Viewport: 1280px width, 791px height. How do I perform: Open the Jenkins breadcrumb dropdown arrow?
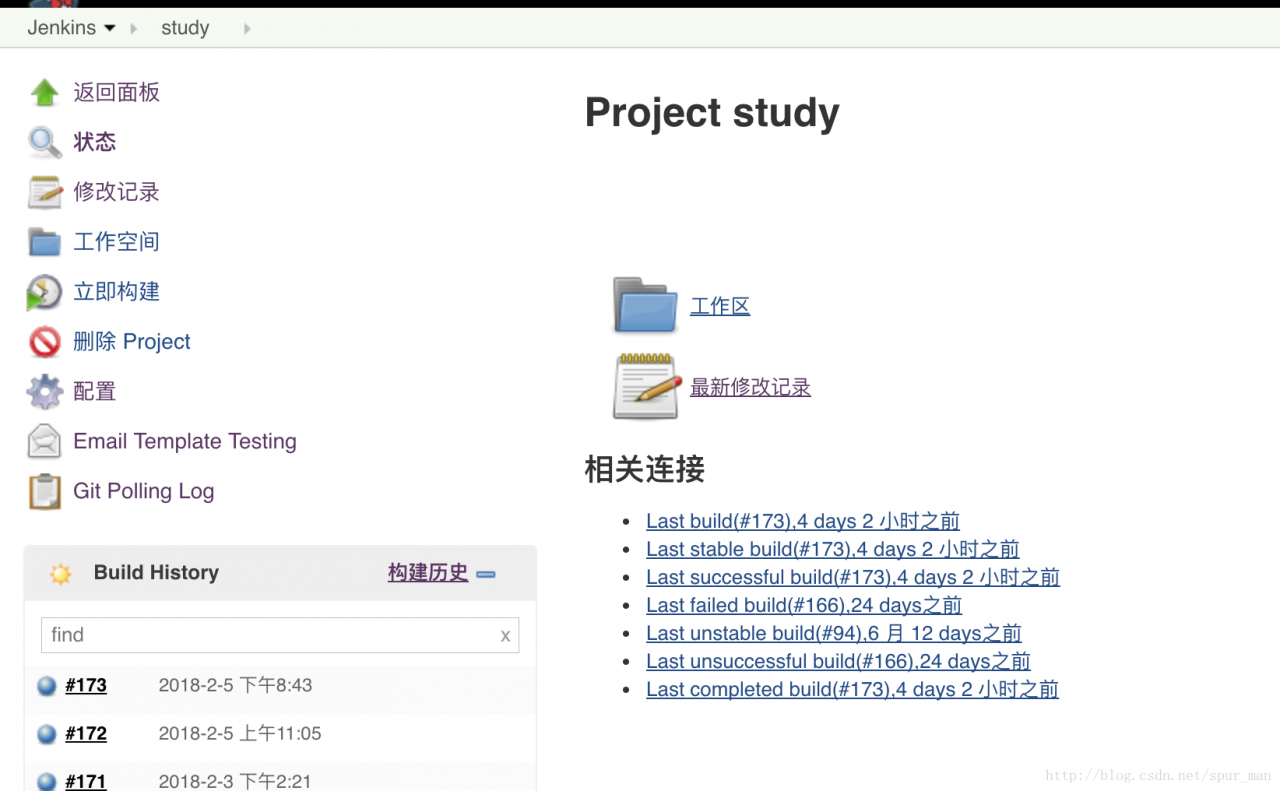point(110,28)
